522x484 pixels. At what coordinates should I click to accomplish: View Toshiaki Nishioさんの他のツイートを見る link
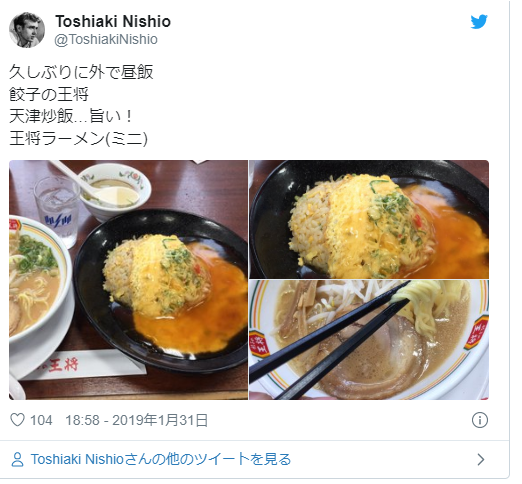161,459
